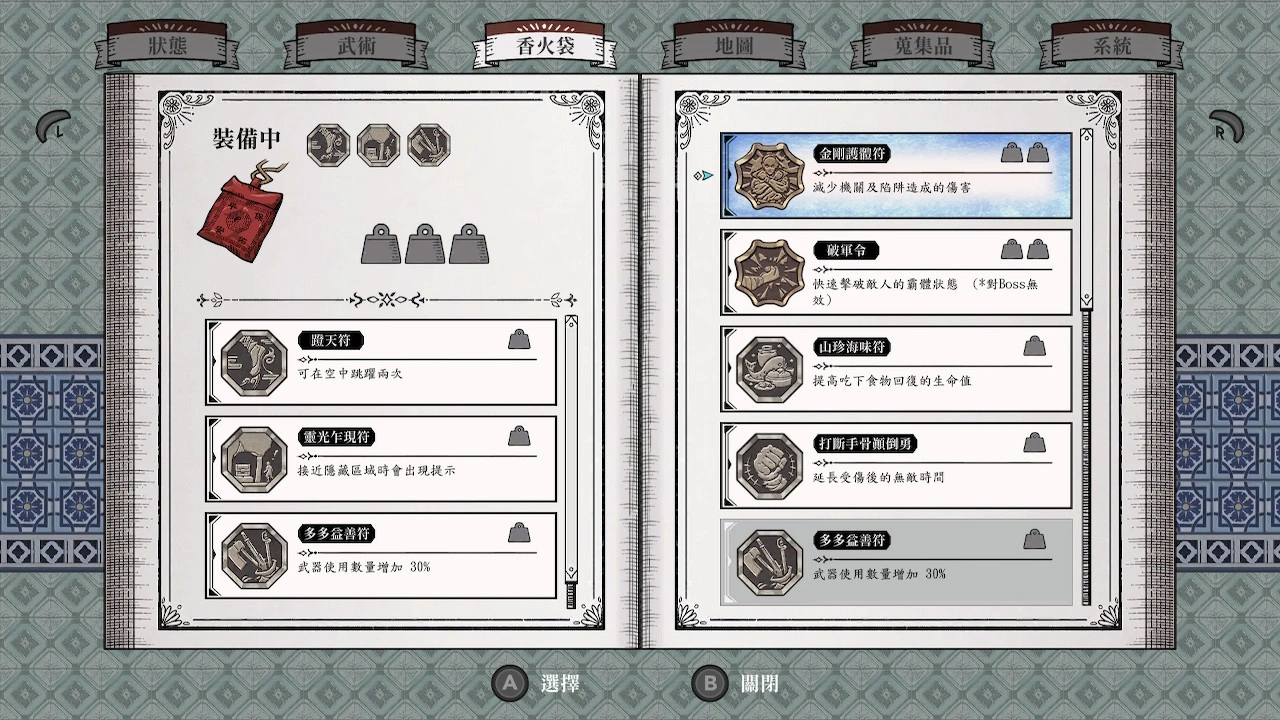Click the 破軍令 talisman icon
Screen dimensions: 1280x720
[x=770, y=273]
